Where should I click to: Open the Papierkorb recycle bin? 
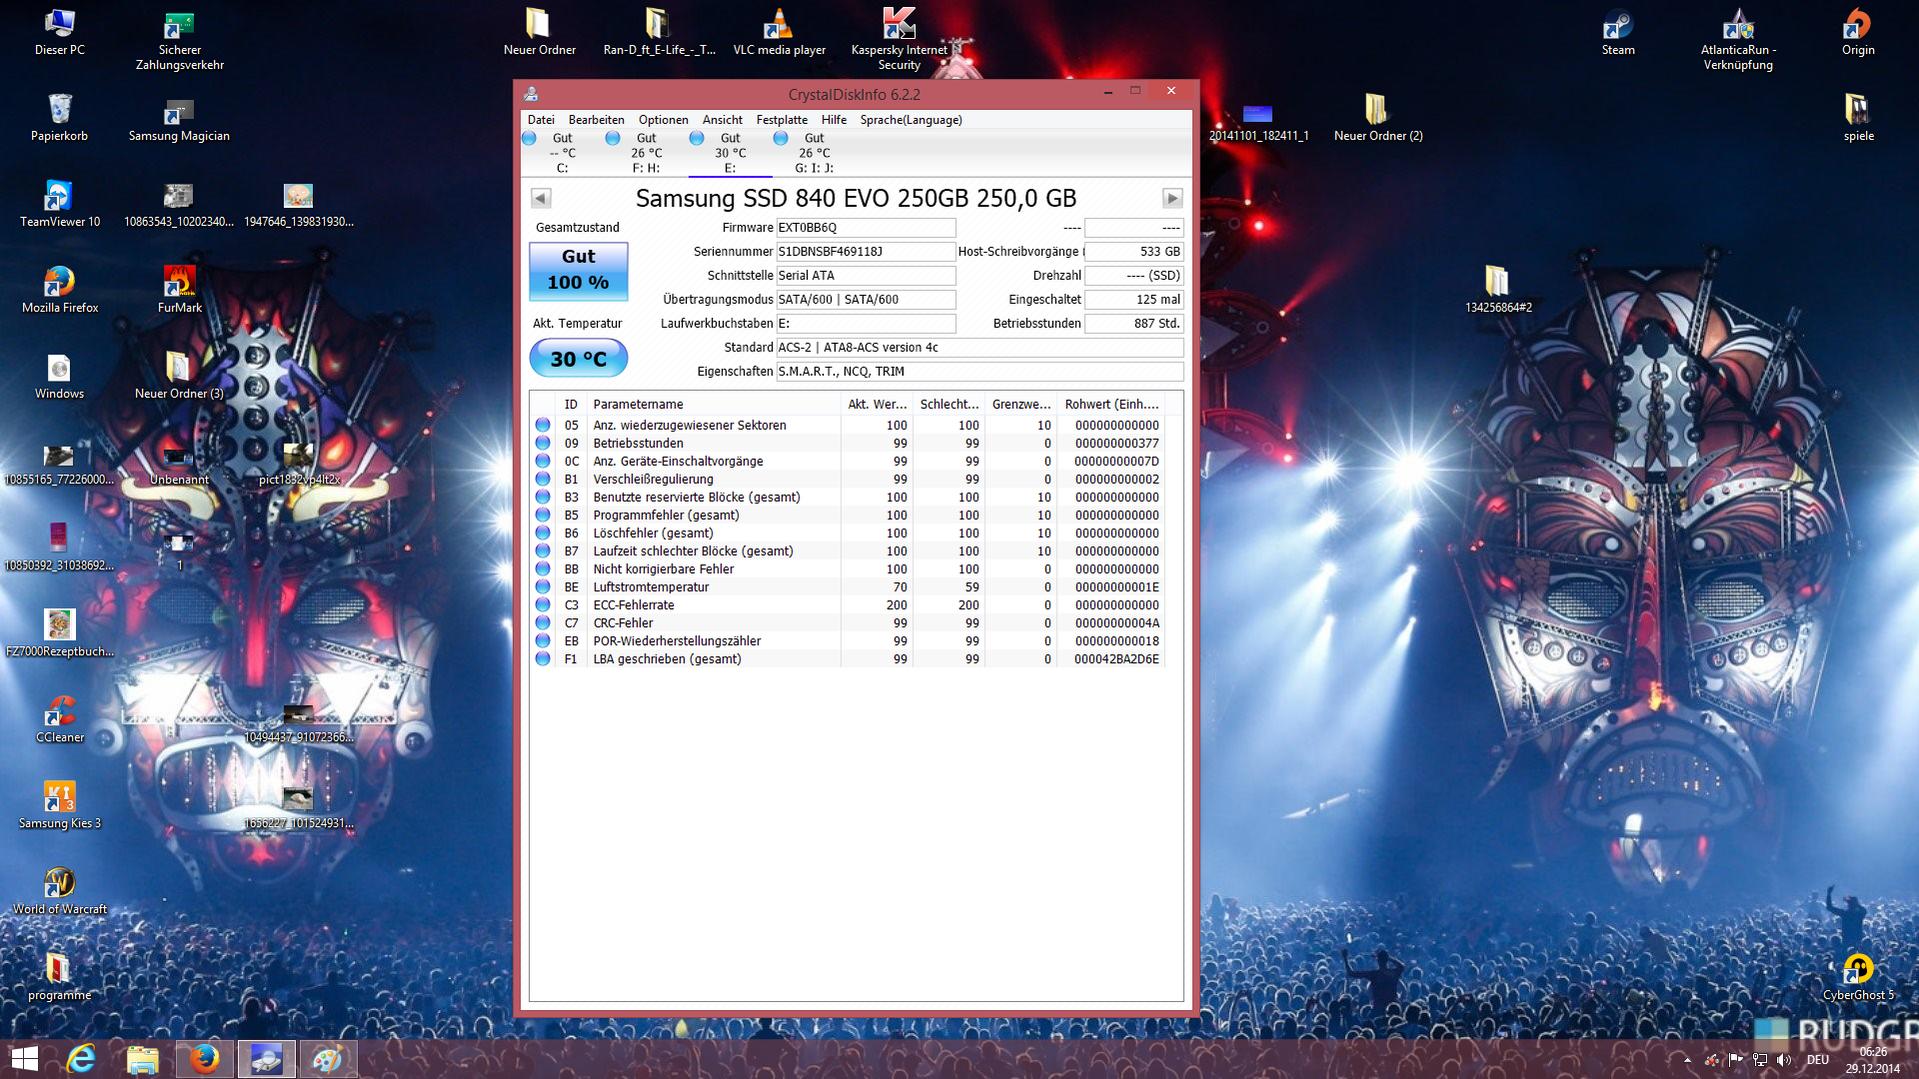pyautogui.click(x=59, y=118)
